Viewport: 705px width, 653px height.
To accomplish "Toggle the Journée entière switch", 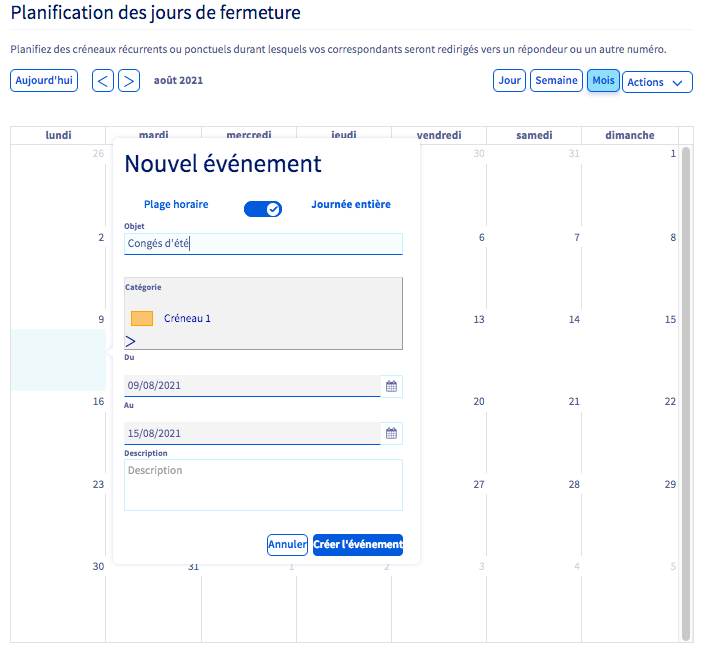I will pos(263,208).
